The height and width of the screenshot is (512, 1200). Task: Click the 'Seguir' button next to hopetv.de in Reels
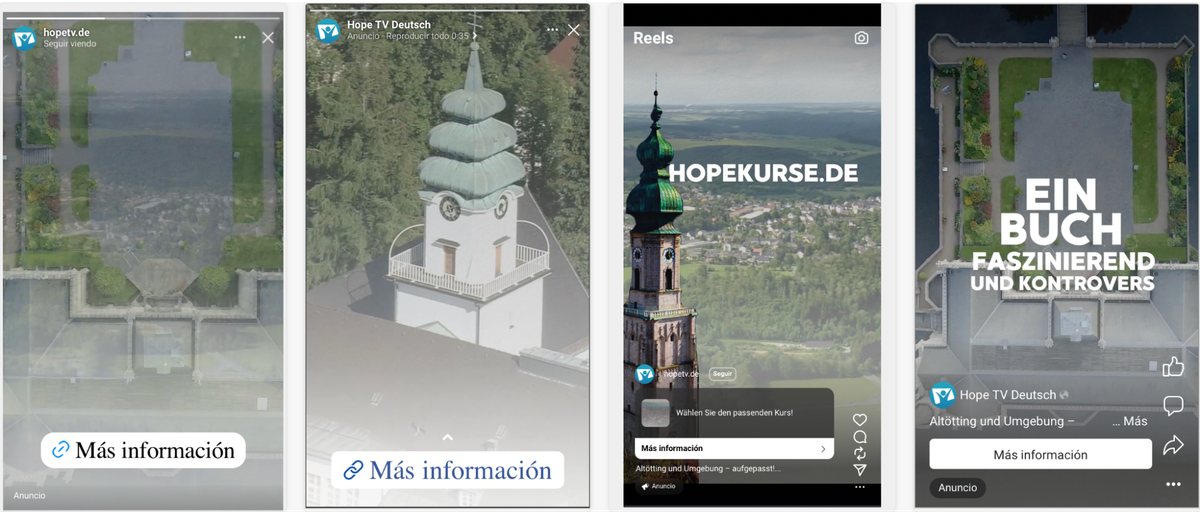722,373
